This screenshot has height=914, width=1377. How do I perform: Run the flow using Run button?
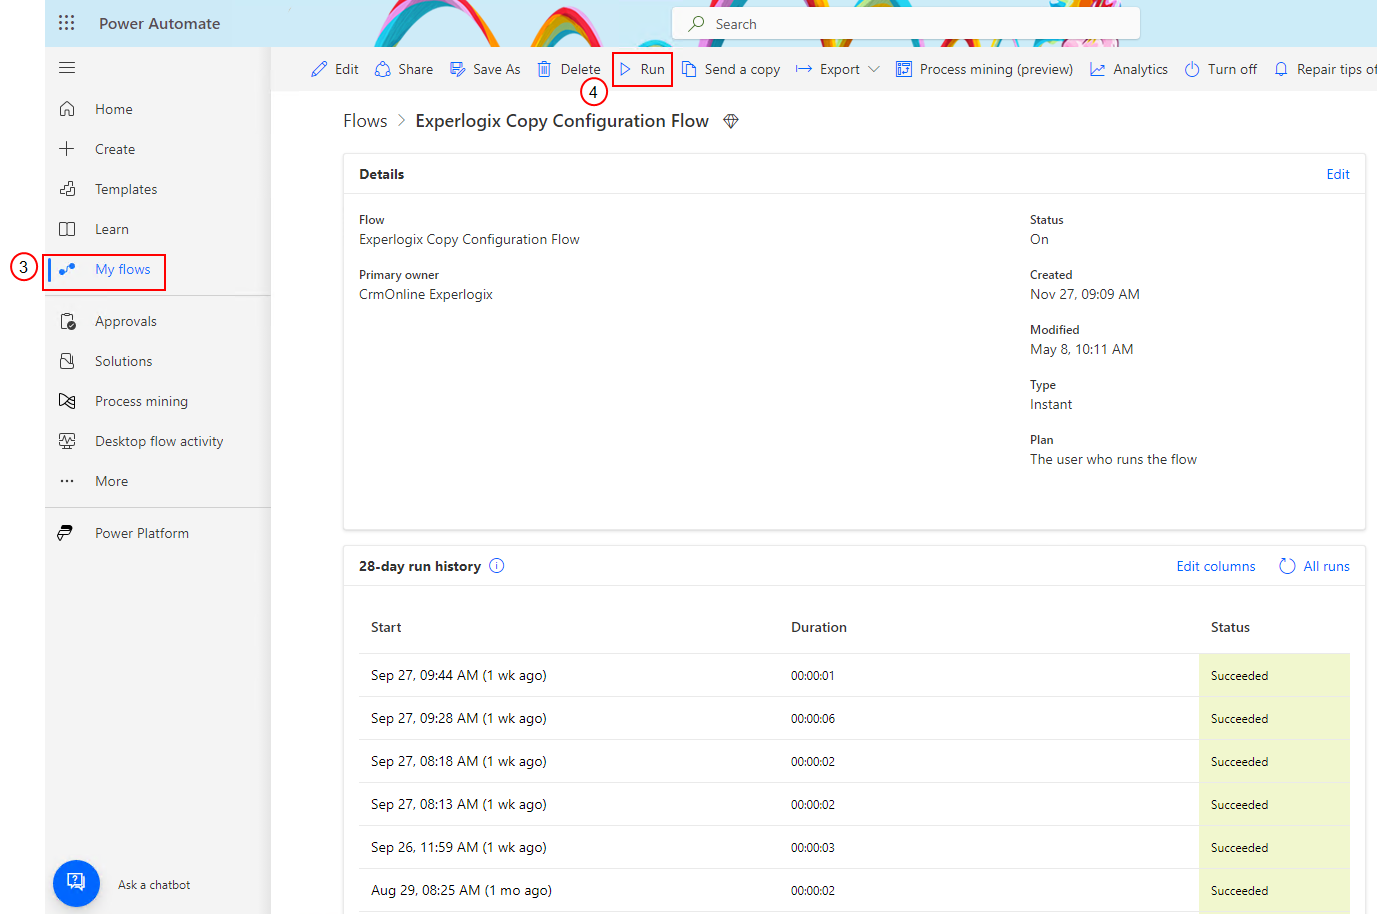[x=642, y=69]
